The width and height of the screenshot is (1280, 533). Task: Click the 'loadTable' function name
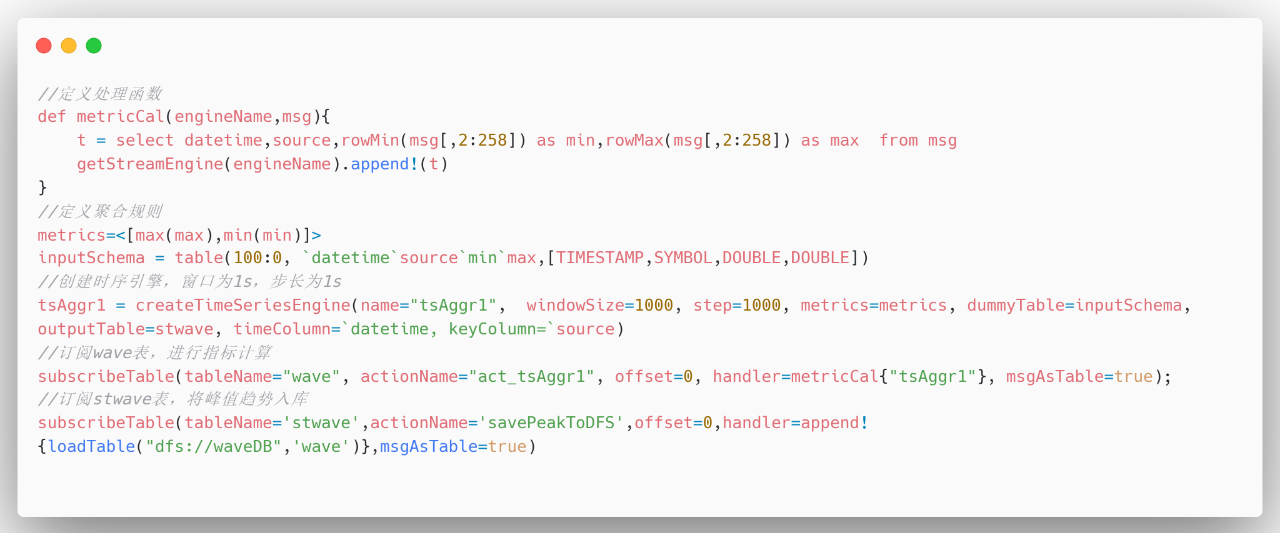click(91, 446)
